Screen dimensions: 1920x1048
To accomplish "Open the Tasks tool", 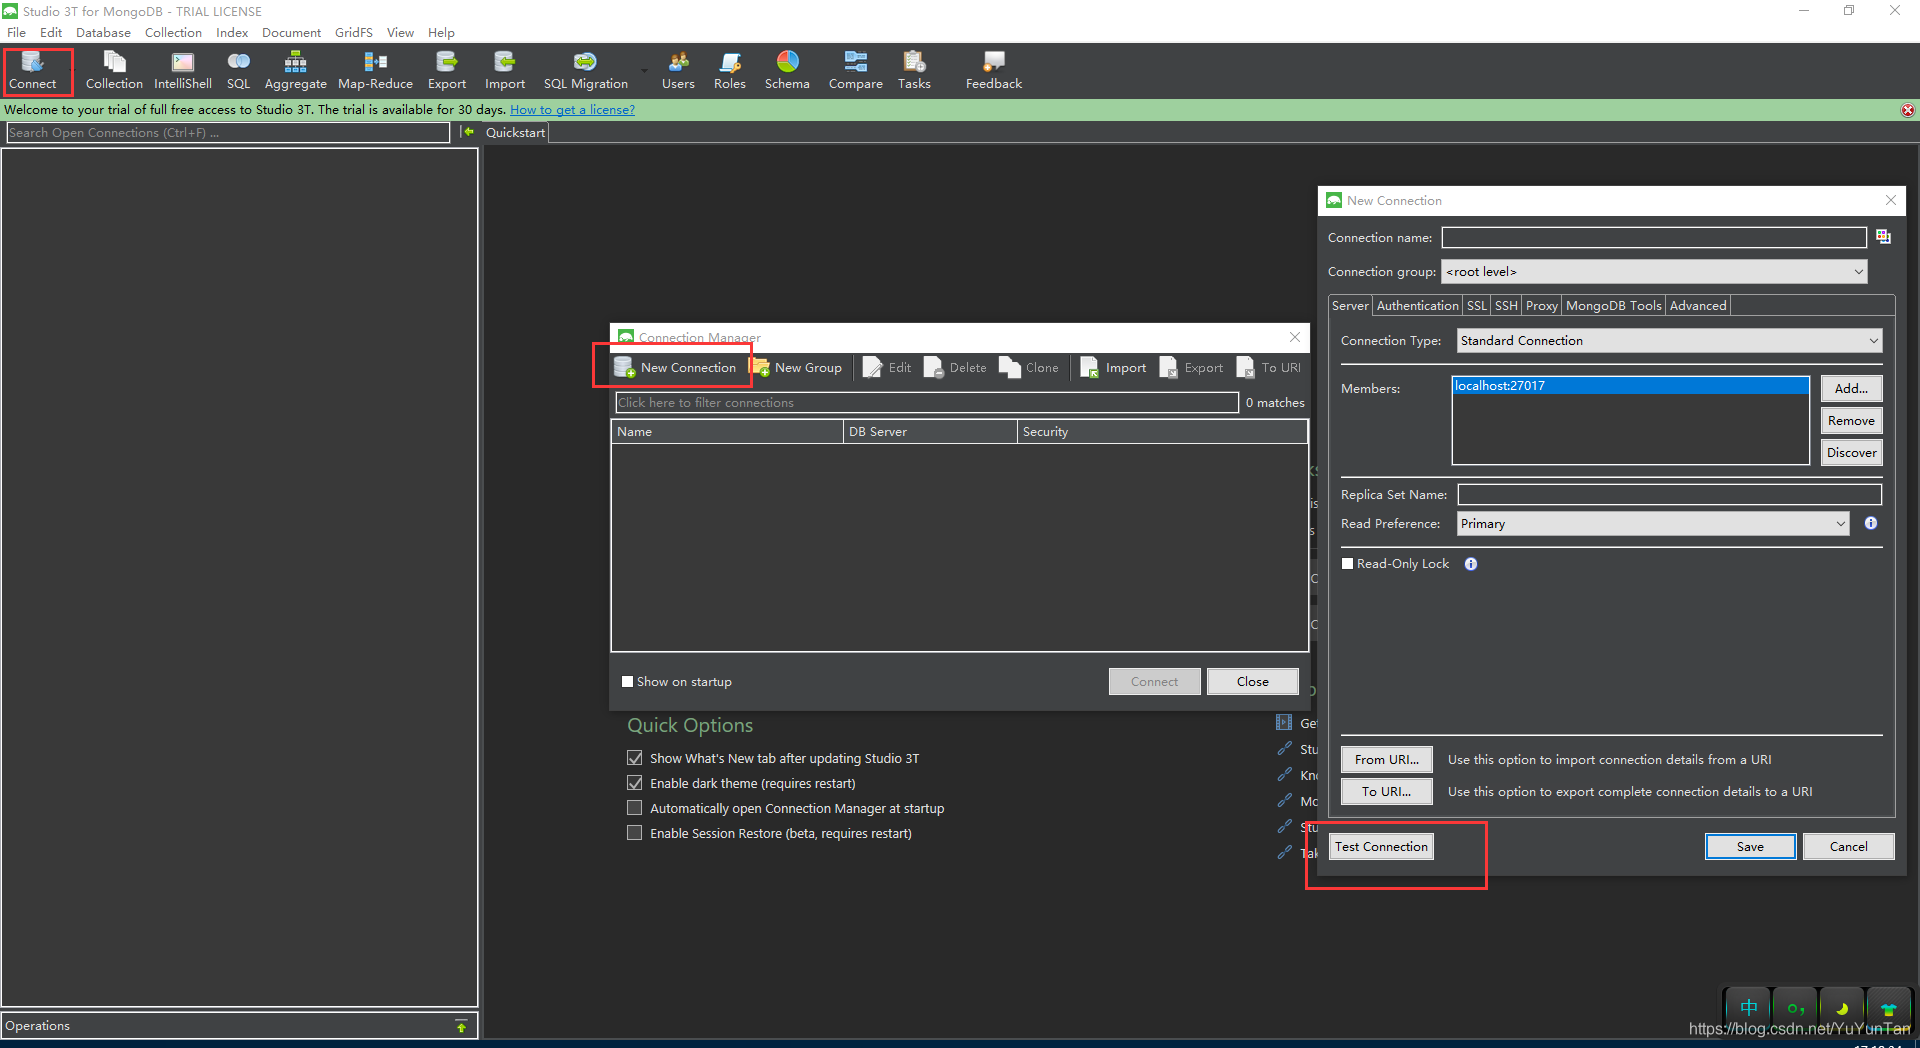I will tap(914, 70).
